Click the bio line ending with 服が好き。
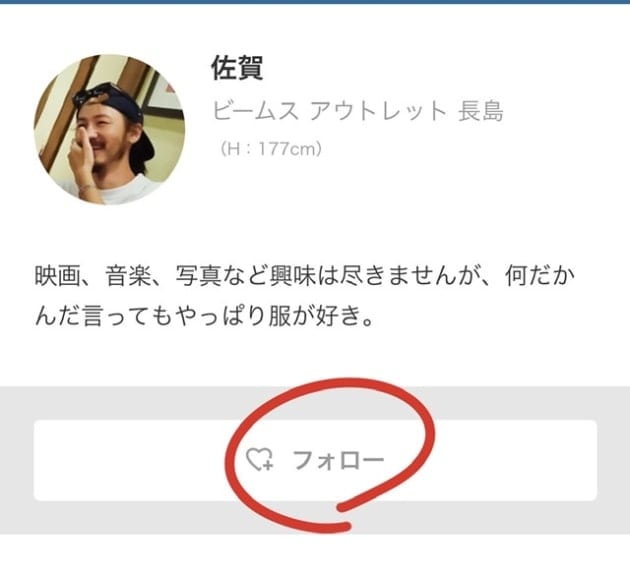 point(205,315)
